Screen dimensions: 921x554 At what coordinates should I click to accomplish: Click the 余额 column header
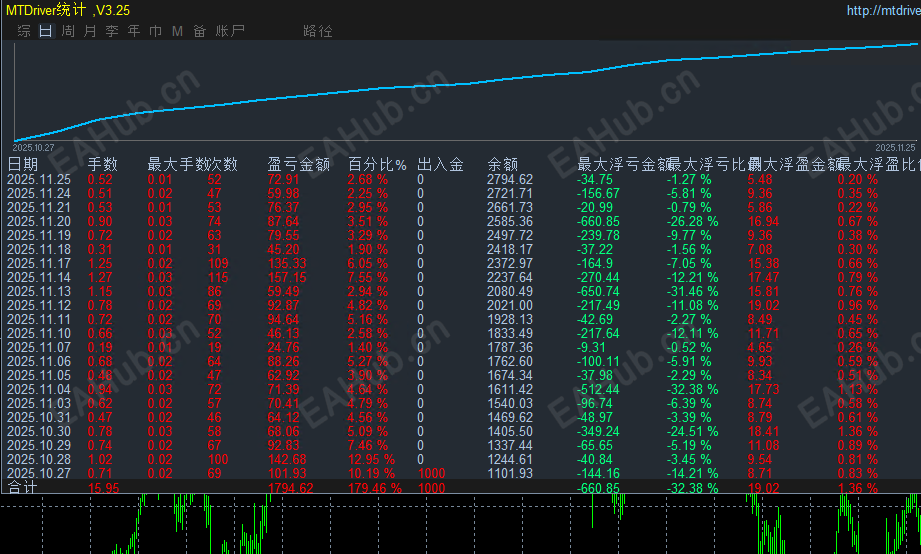coord(503,164)
